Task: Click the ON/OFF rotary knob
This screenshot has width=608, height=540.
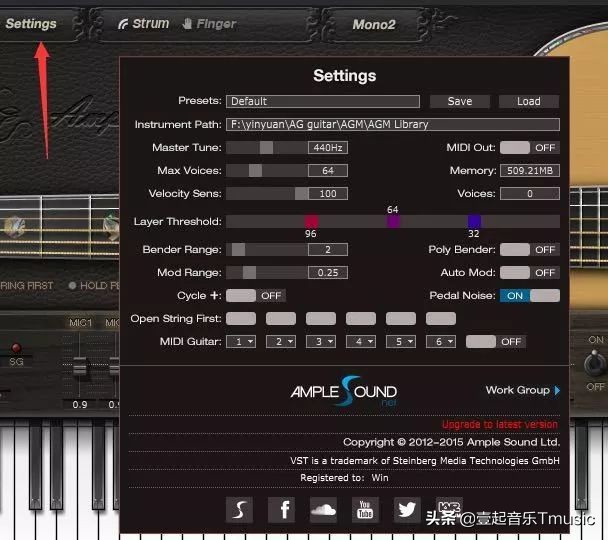Action: pyautogui.click(x=594, y=364)
